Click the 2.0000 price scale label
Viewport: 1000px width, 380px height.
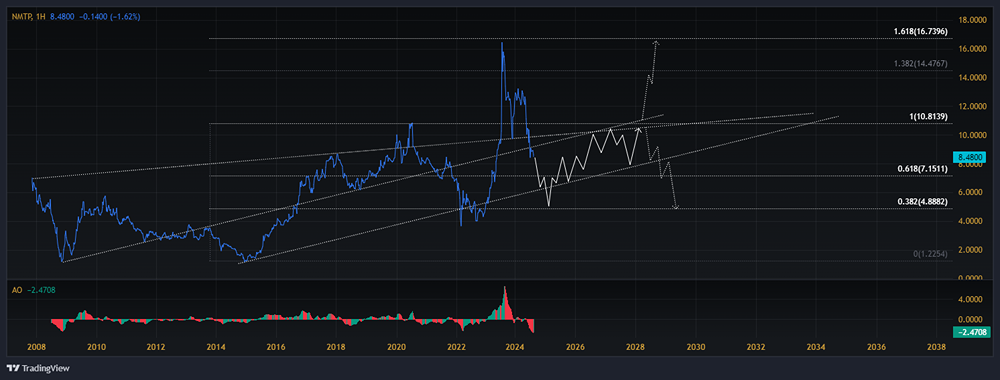click(971, 250)
